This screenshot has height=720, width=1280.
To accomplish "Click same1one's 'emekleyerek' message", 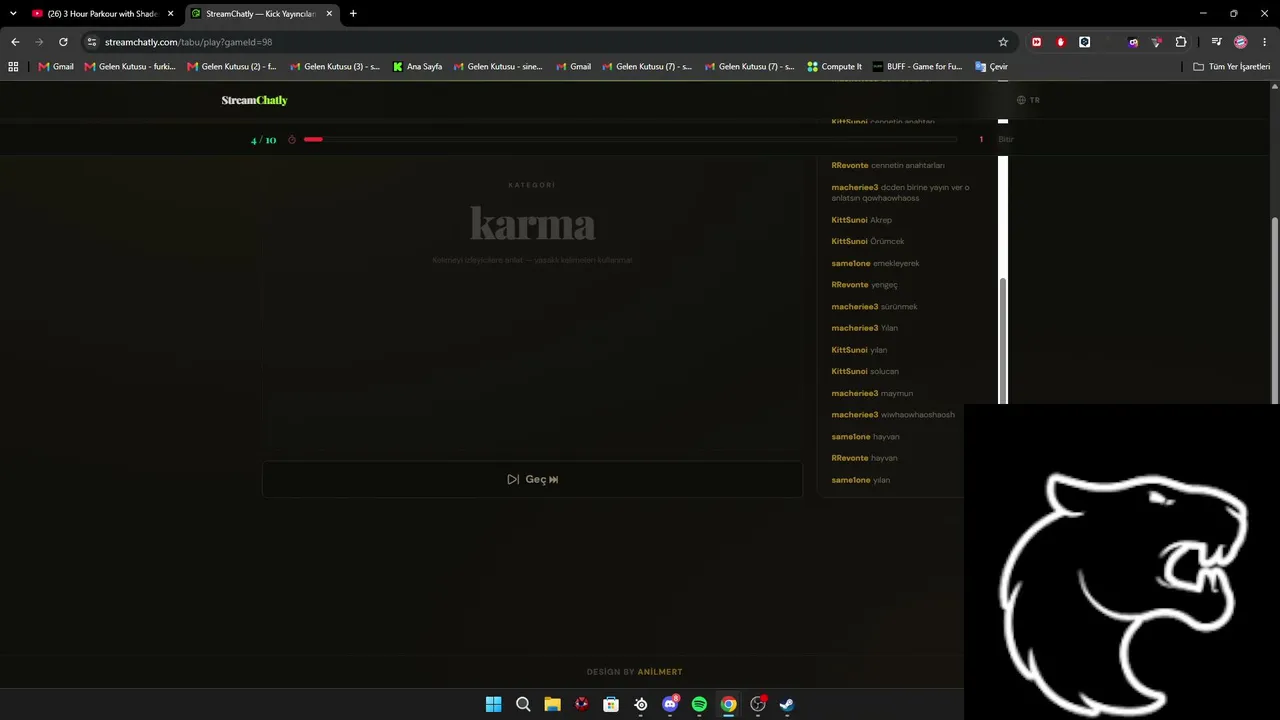I will tap(875, 263).
